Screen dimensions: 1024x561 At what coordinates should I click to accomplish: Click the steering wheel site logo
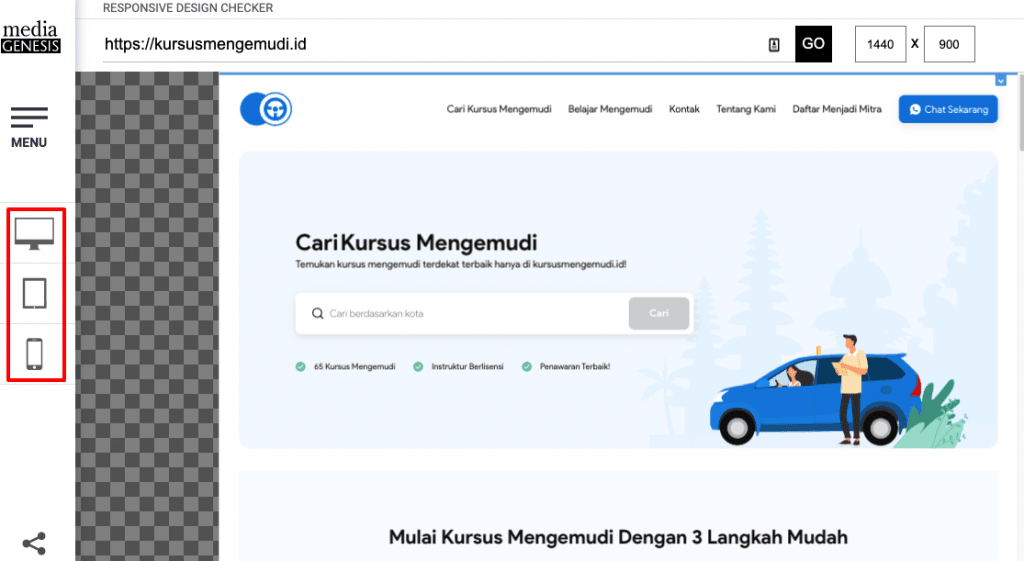pos(266,109)
